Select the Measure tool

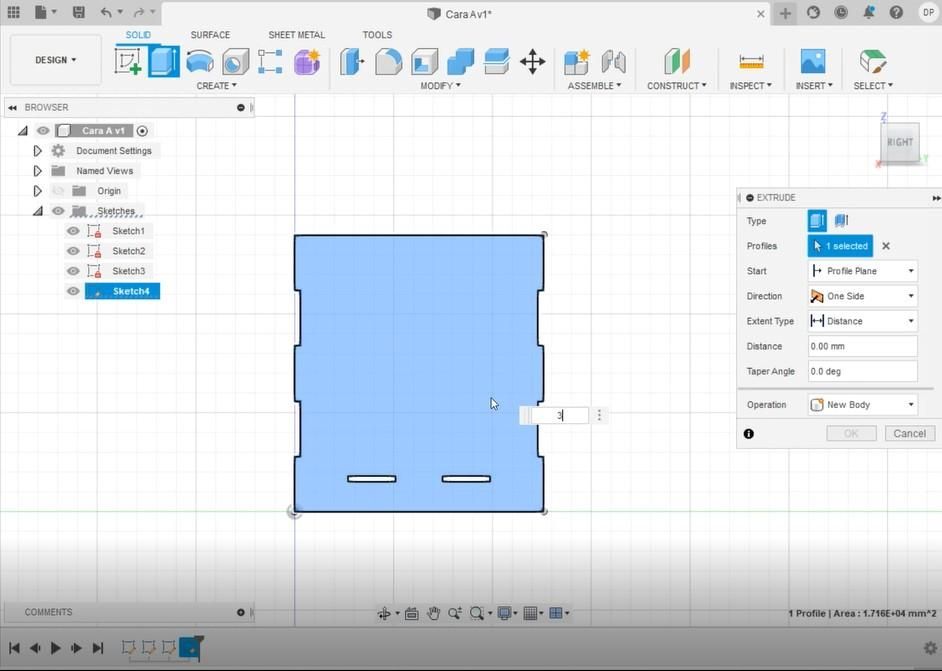[751, 62]
